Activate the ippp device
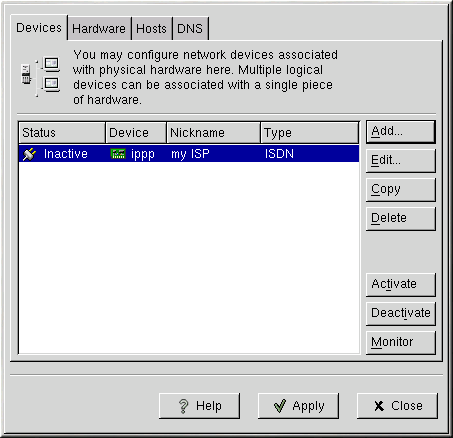Screen dimensions: 453x438 point(401,285)
